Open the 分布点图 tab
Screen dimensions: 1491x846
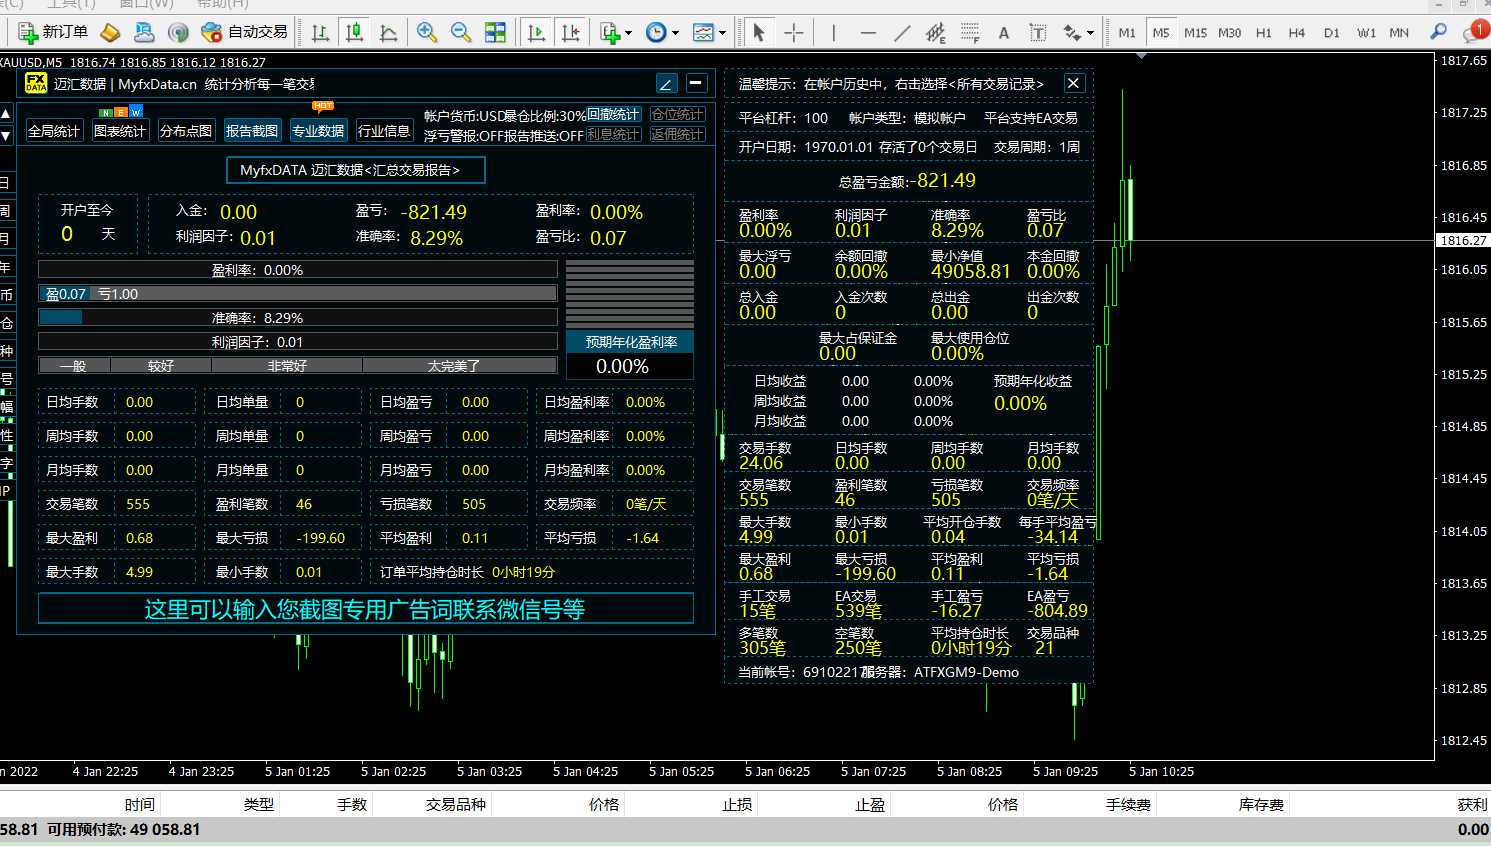[186, 130]
